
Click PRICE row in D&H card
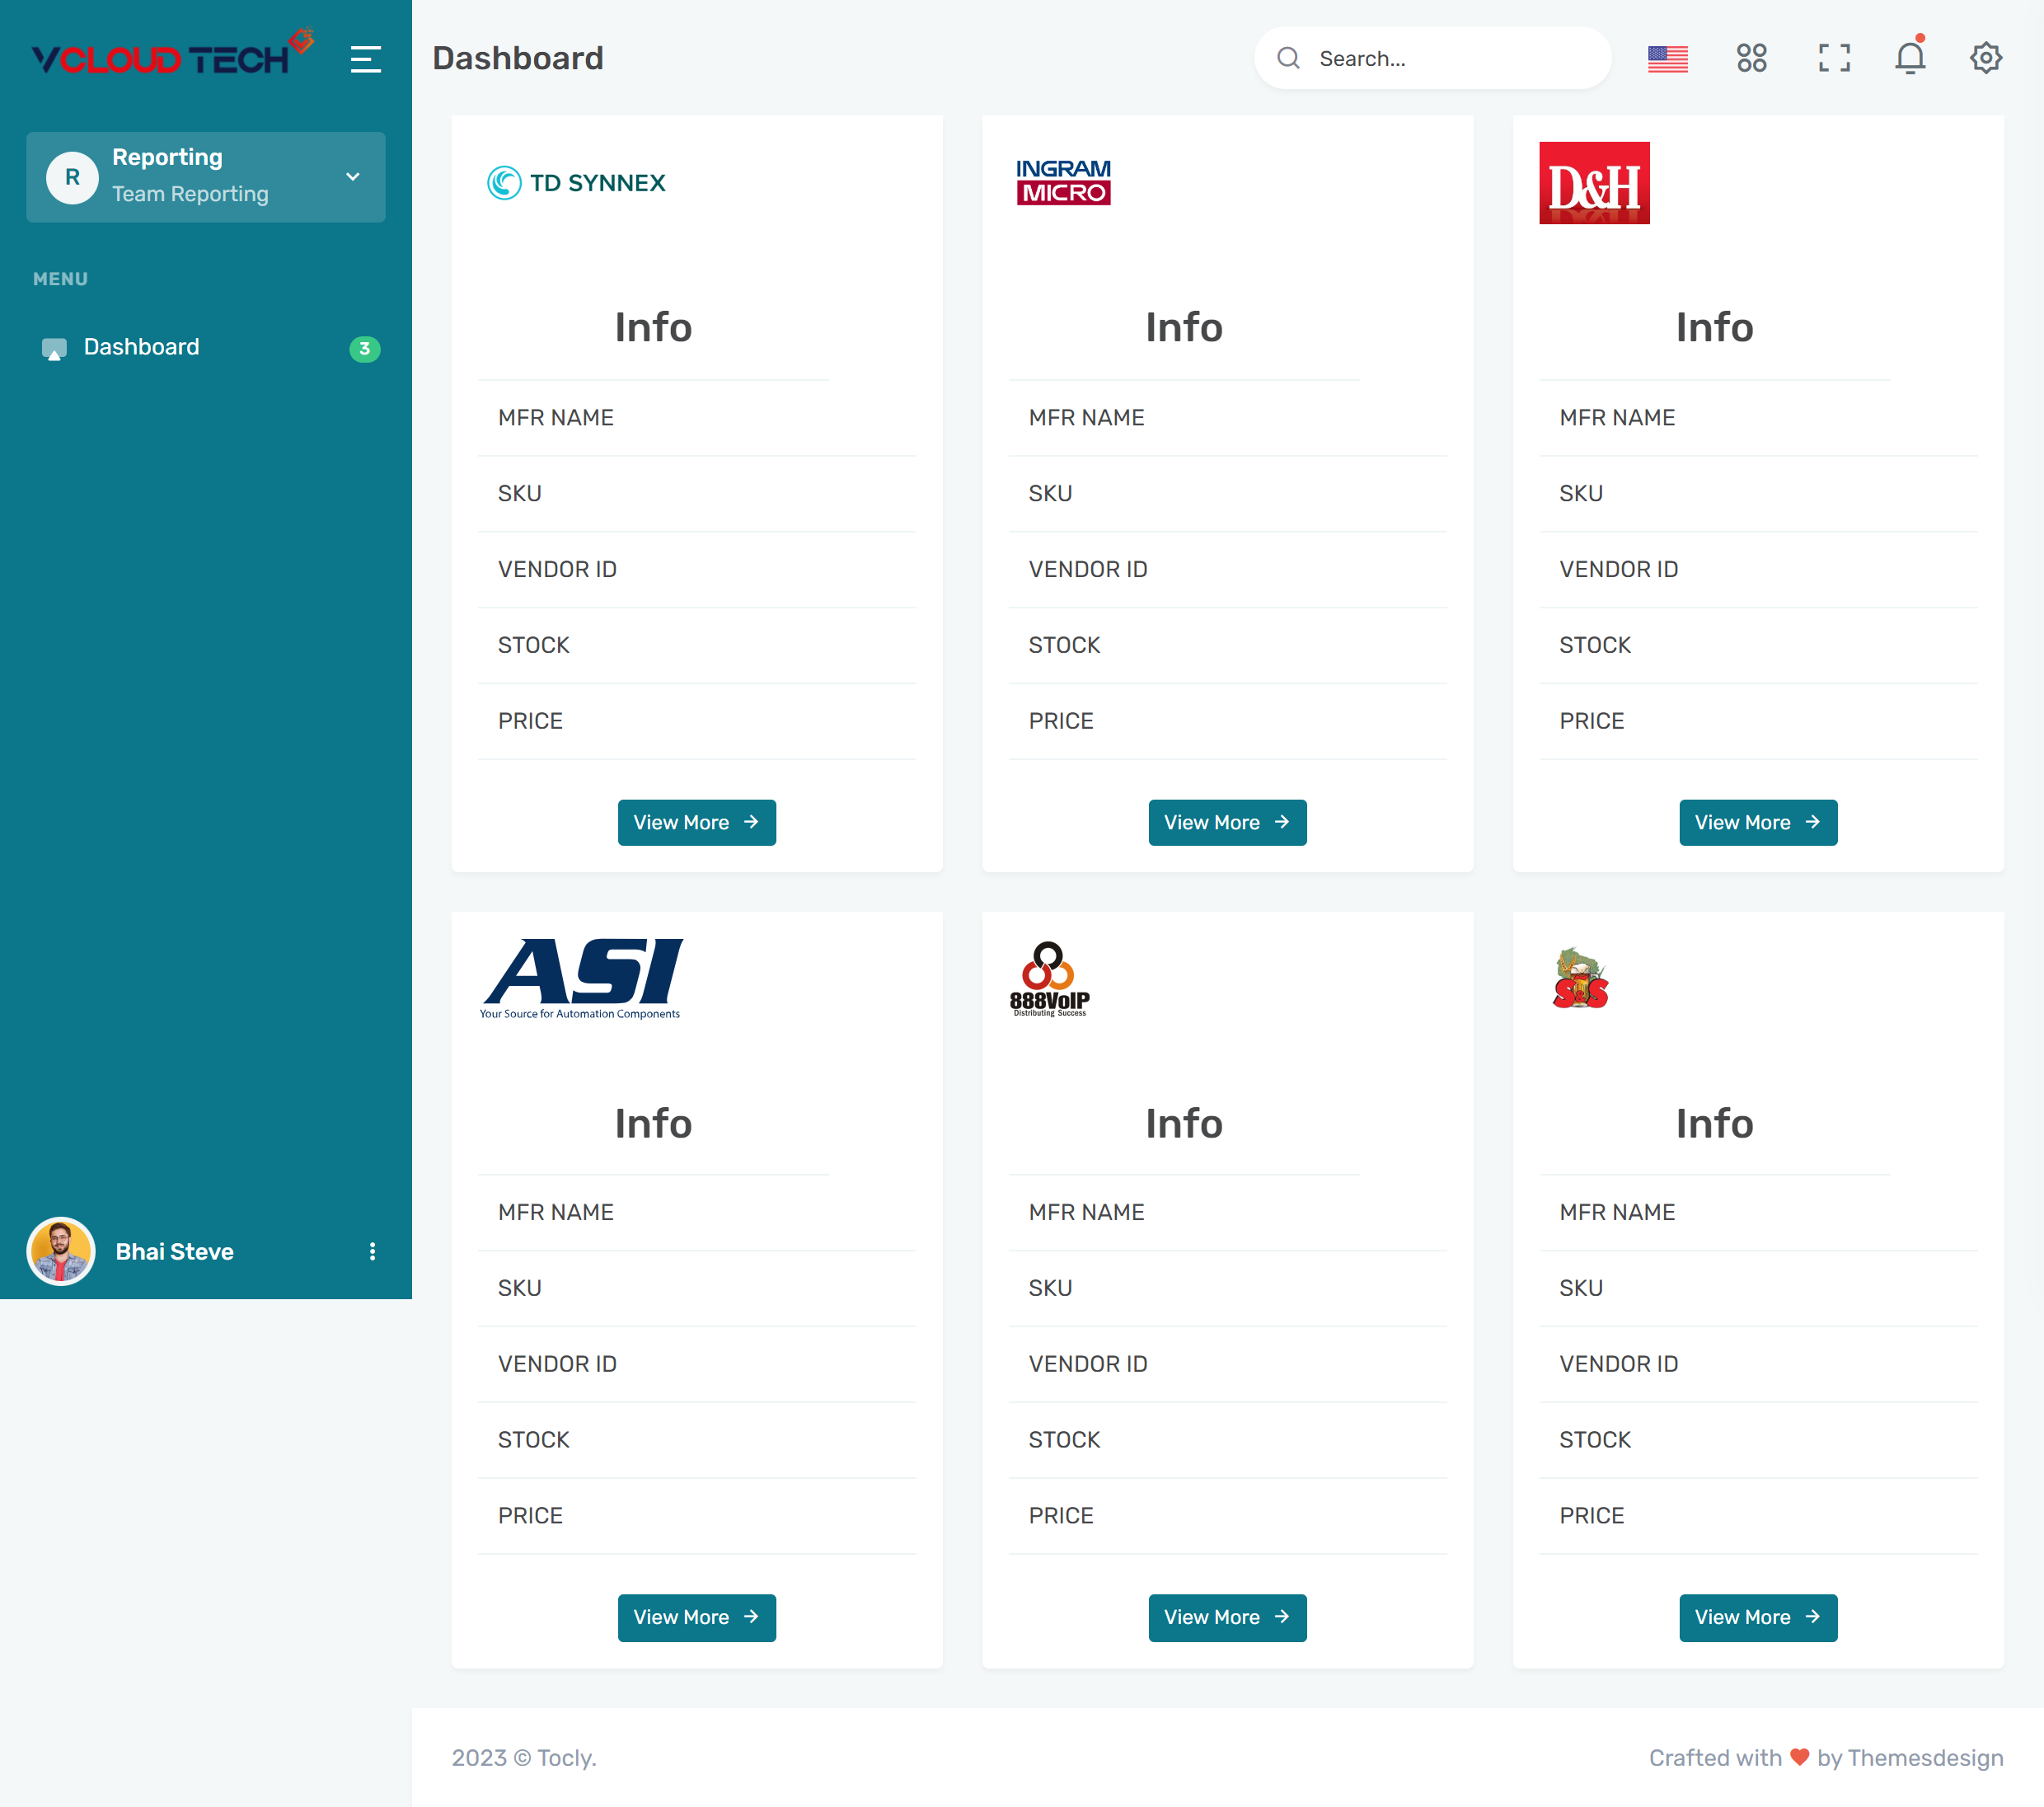pyautogui.click(x=1758, y=722)
